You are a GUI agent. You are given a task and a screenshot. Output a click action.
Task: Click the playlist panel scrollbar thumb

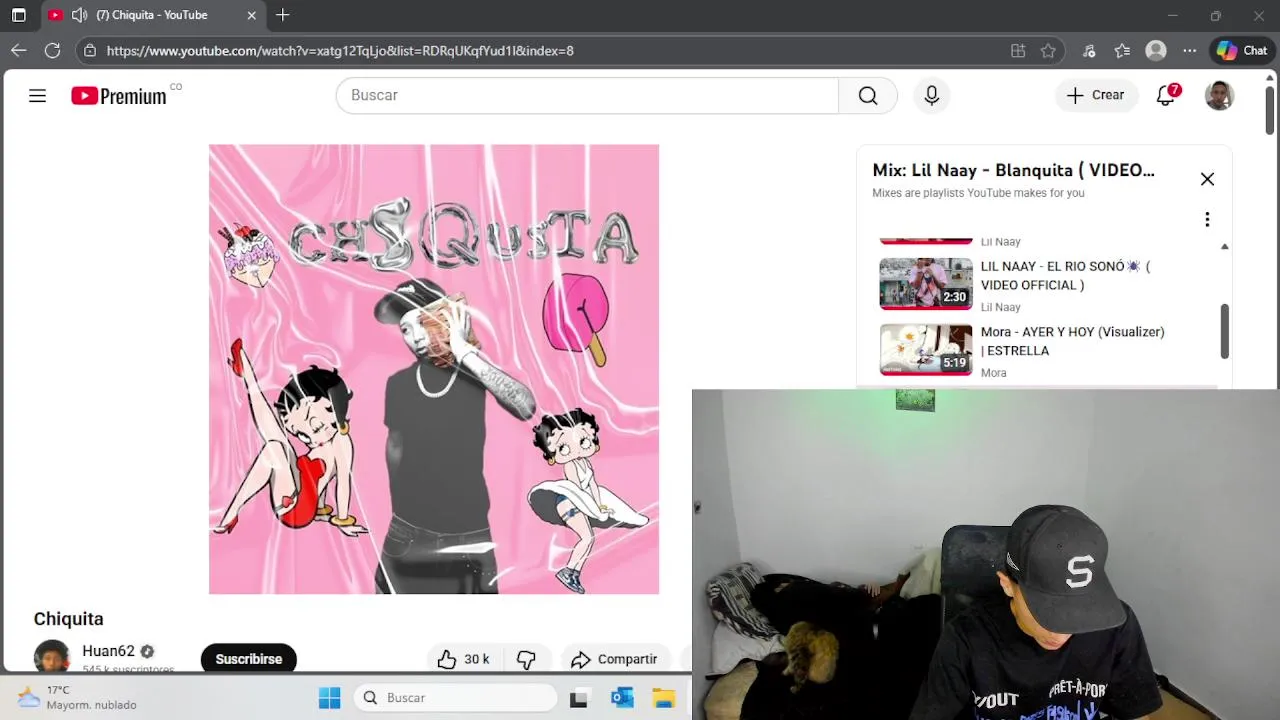1224,331
